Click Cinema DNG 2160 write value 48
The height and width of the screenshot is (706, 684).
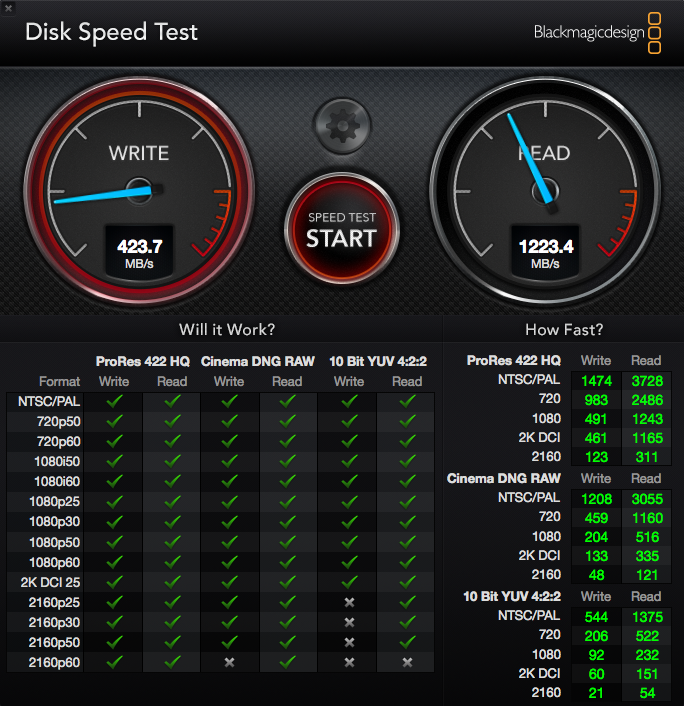[596, 575]
